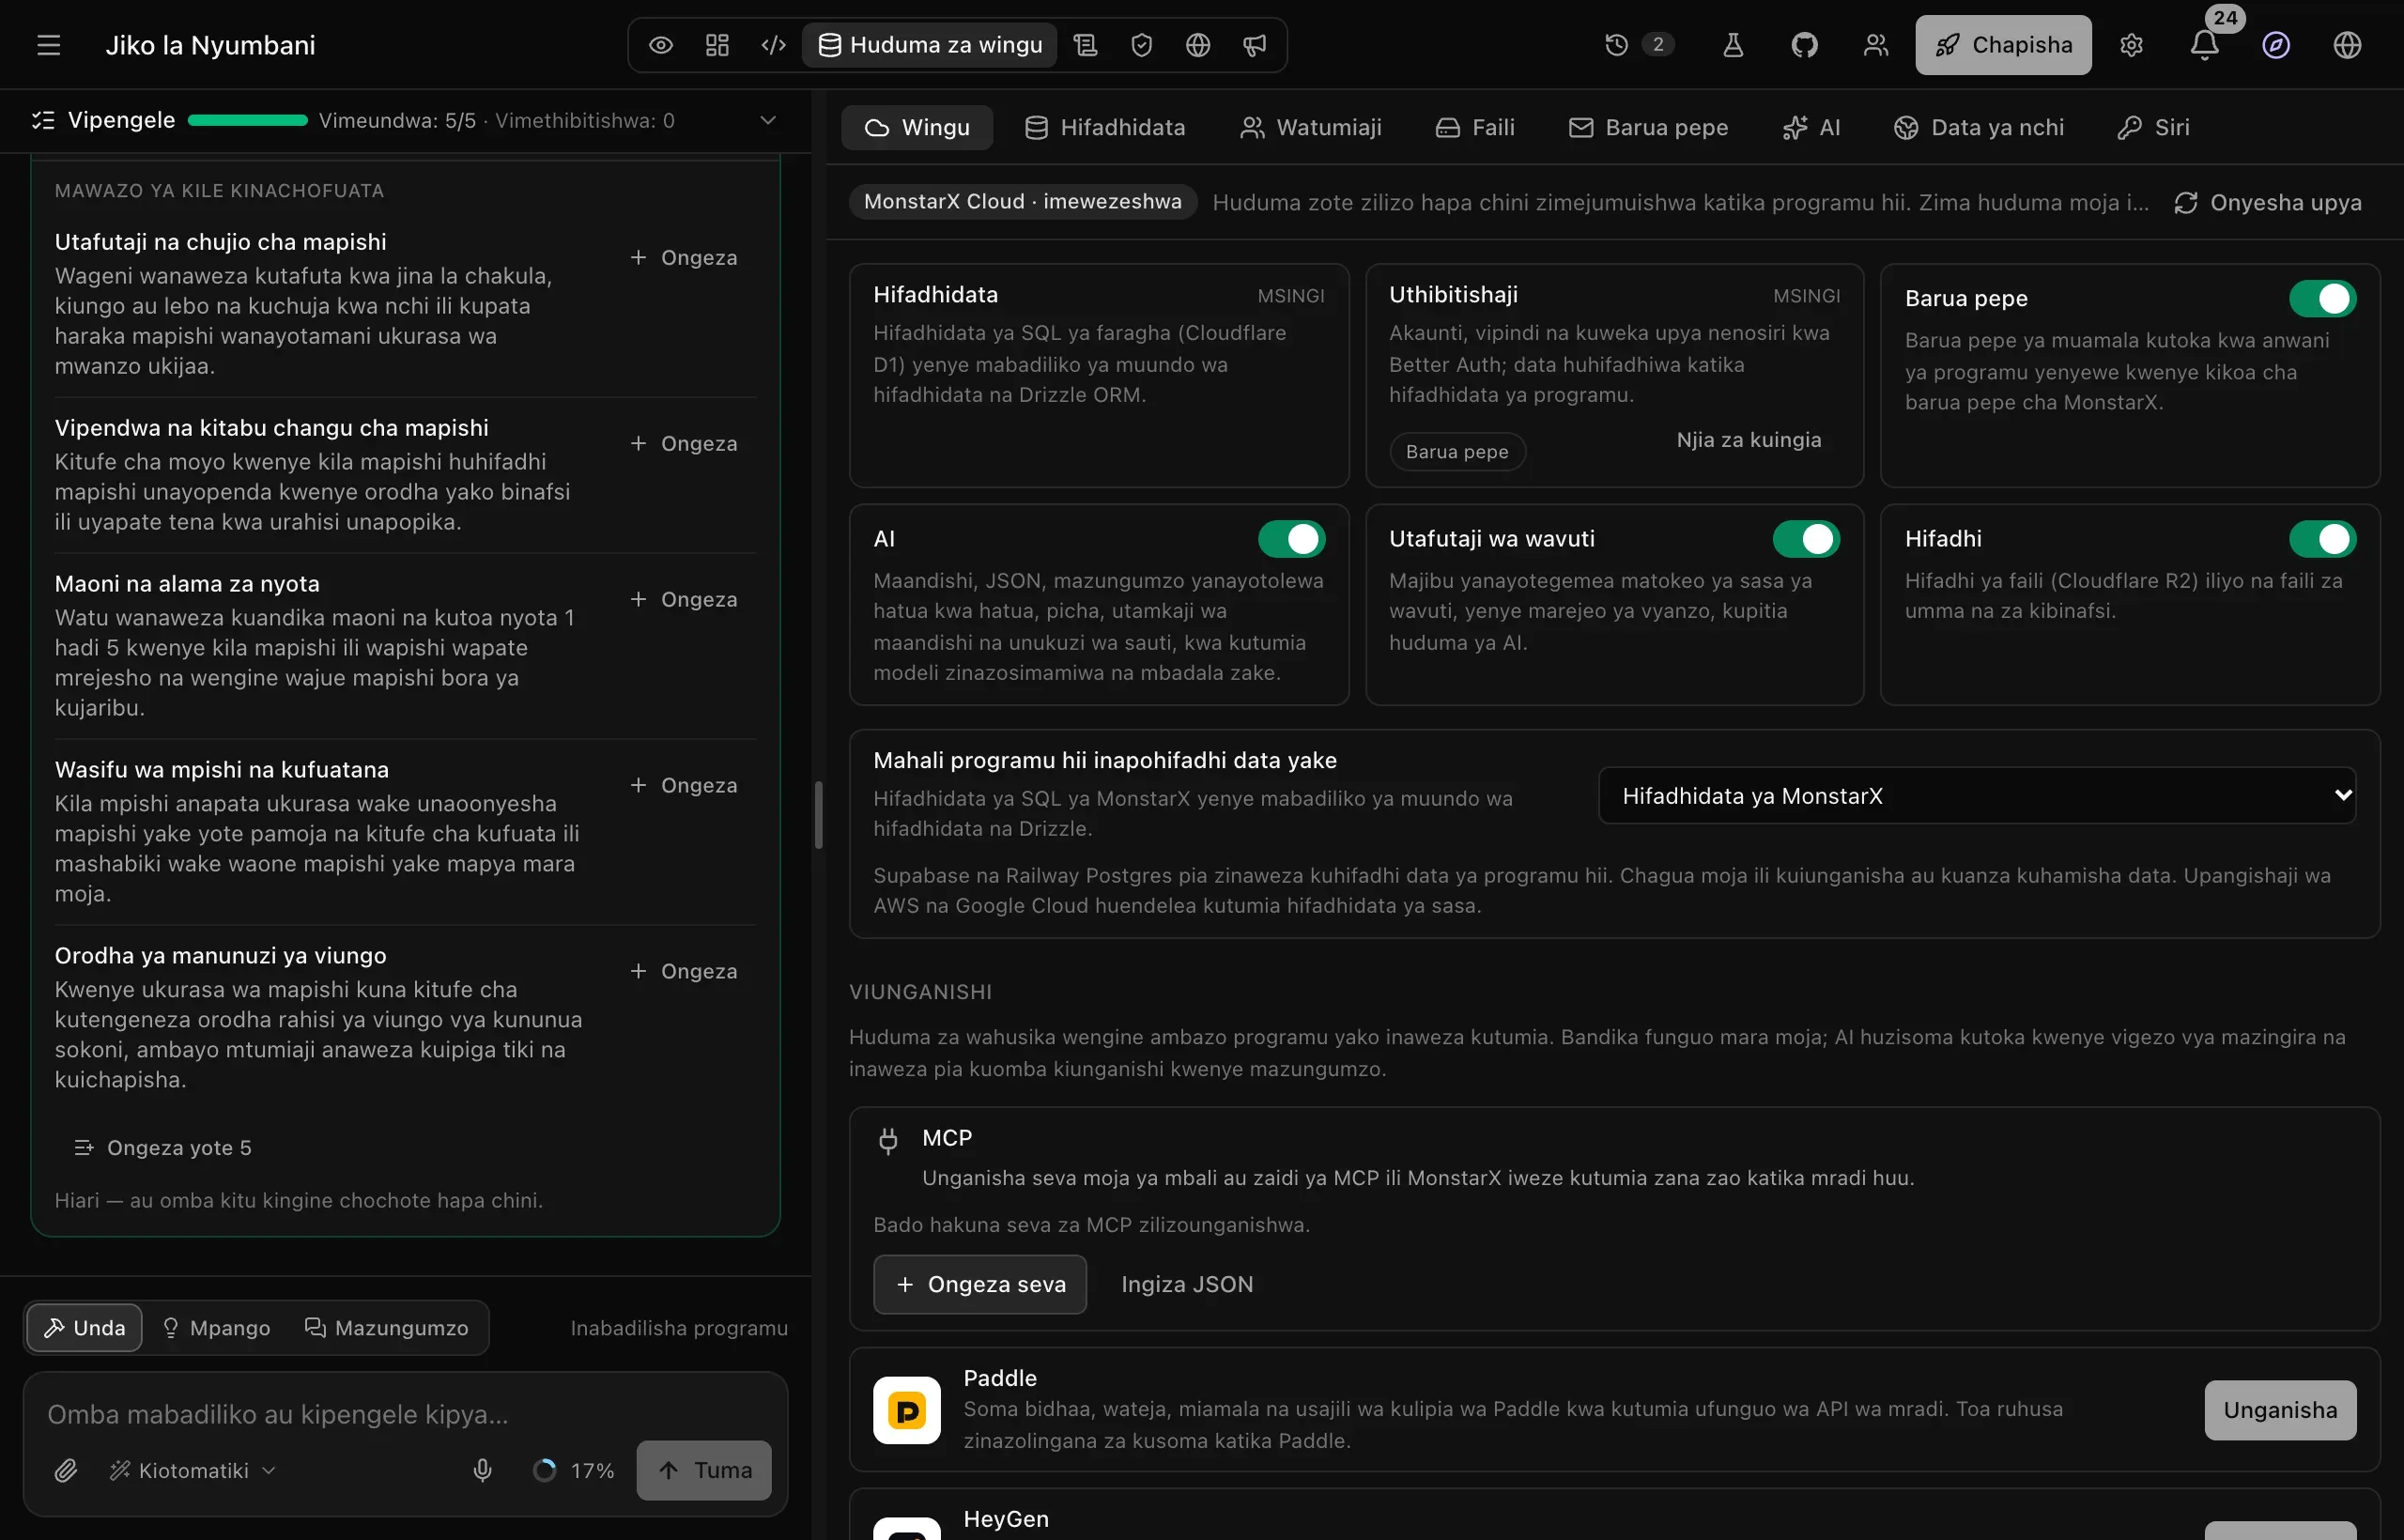Open the grid components view
This screenshot has width=2404, height=1540.
point(717,45)
